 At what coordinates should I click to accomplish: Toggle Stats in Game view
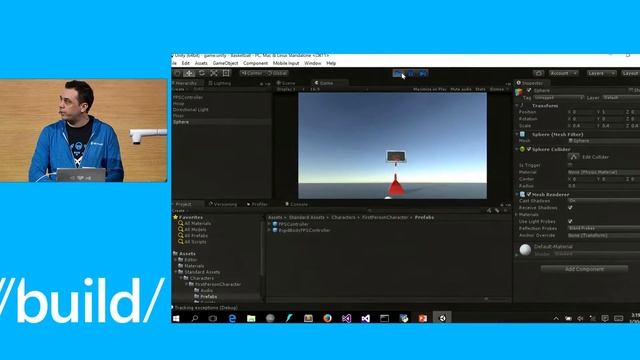[x=480, y=89]
